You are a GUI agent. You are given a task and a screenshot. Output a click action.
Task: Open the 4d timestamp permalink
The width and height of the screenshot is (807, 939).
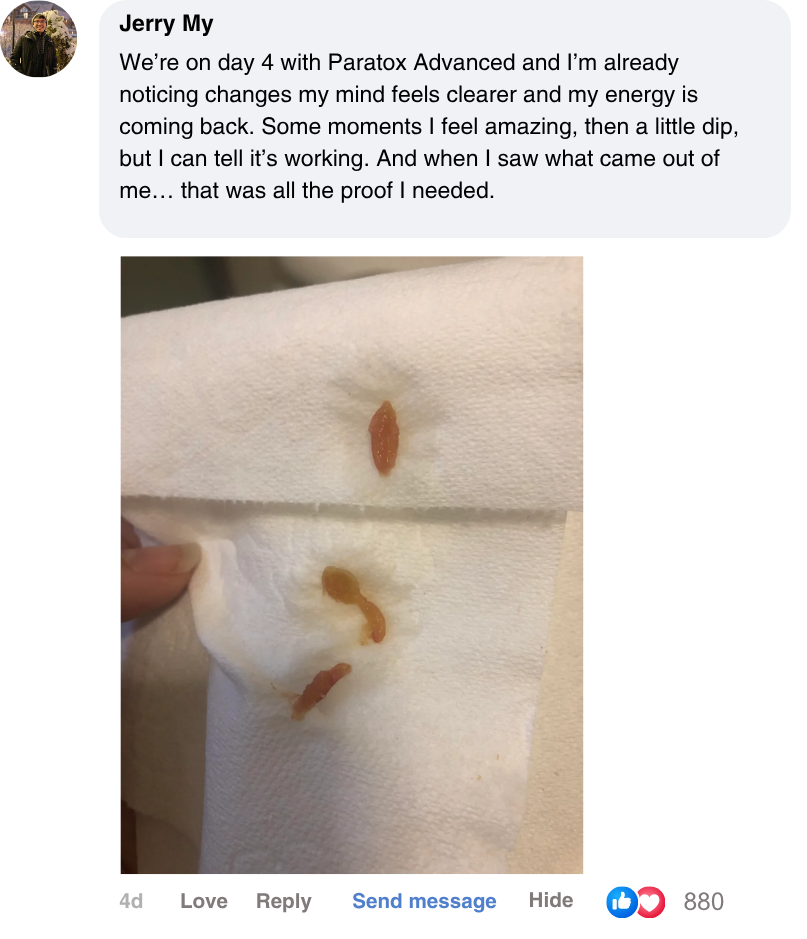tap(131, 901)
